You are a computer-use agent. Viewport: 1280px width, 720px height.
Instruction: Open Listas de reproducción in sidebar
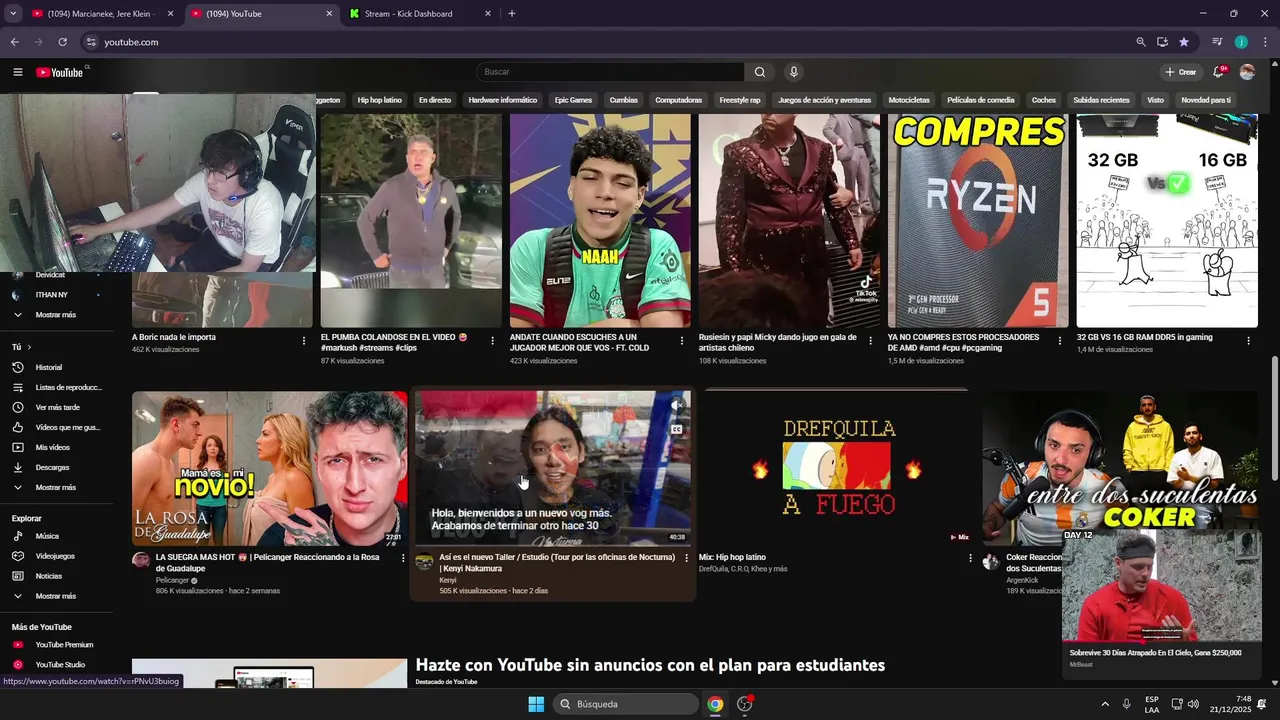(57, 387)
